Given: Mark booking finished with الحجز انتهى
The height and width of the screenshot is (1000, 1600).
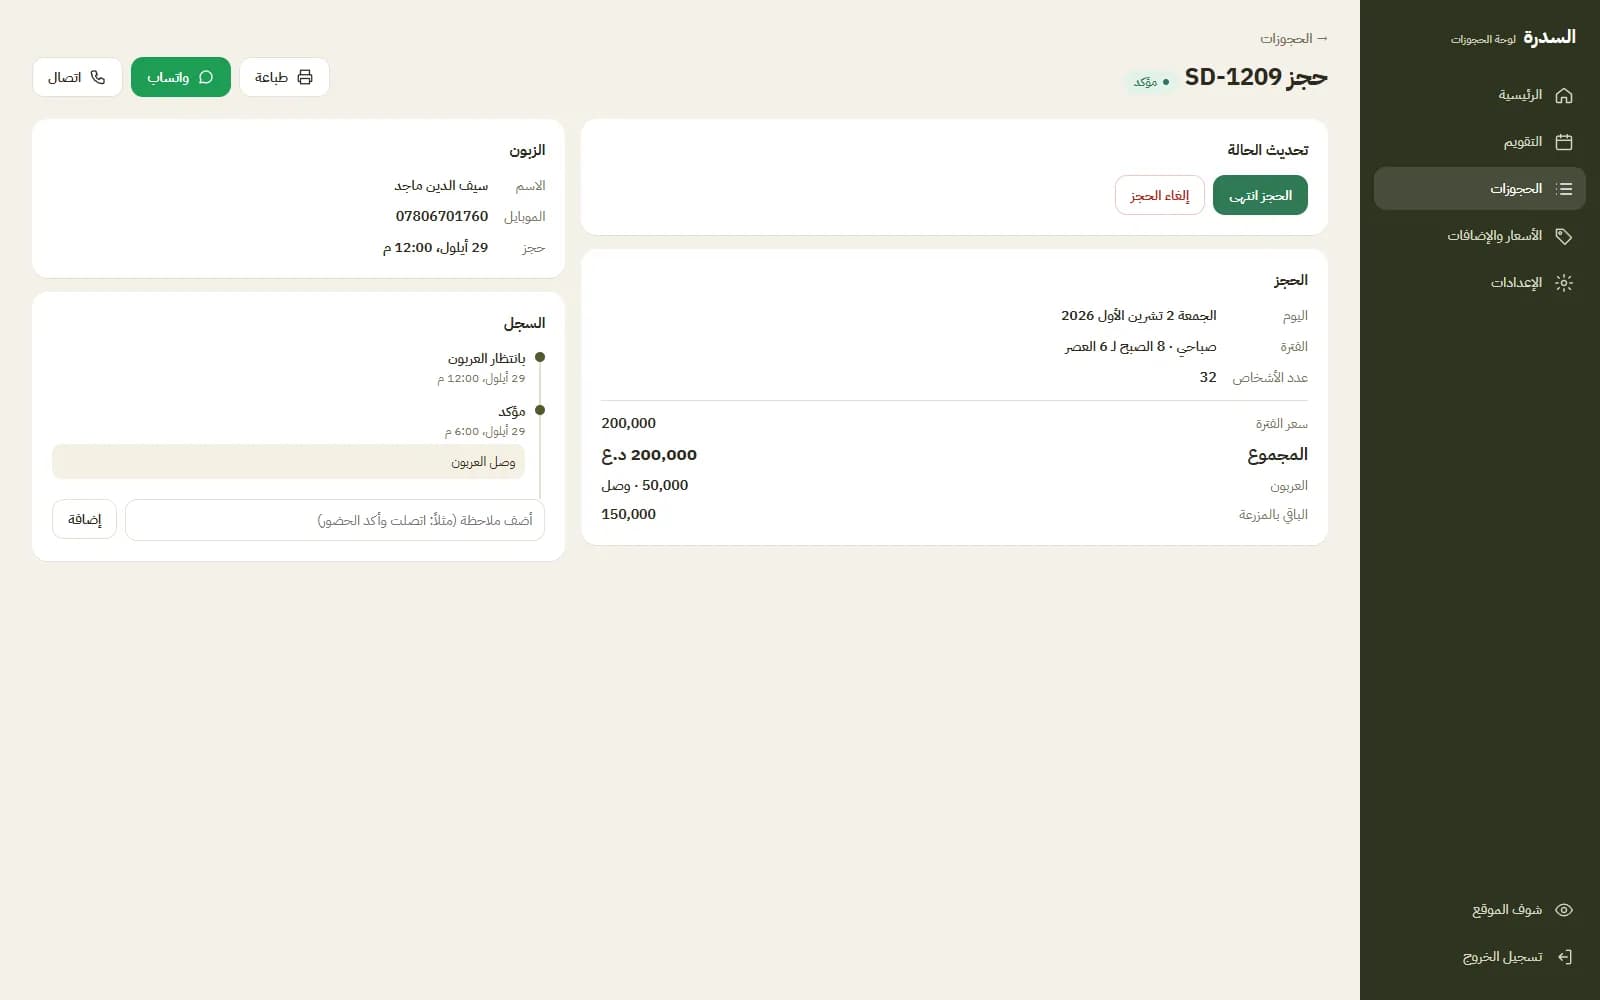Looking at the screenshot, I should pyautogui.click(x=1260, y=195).
